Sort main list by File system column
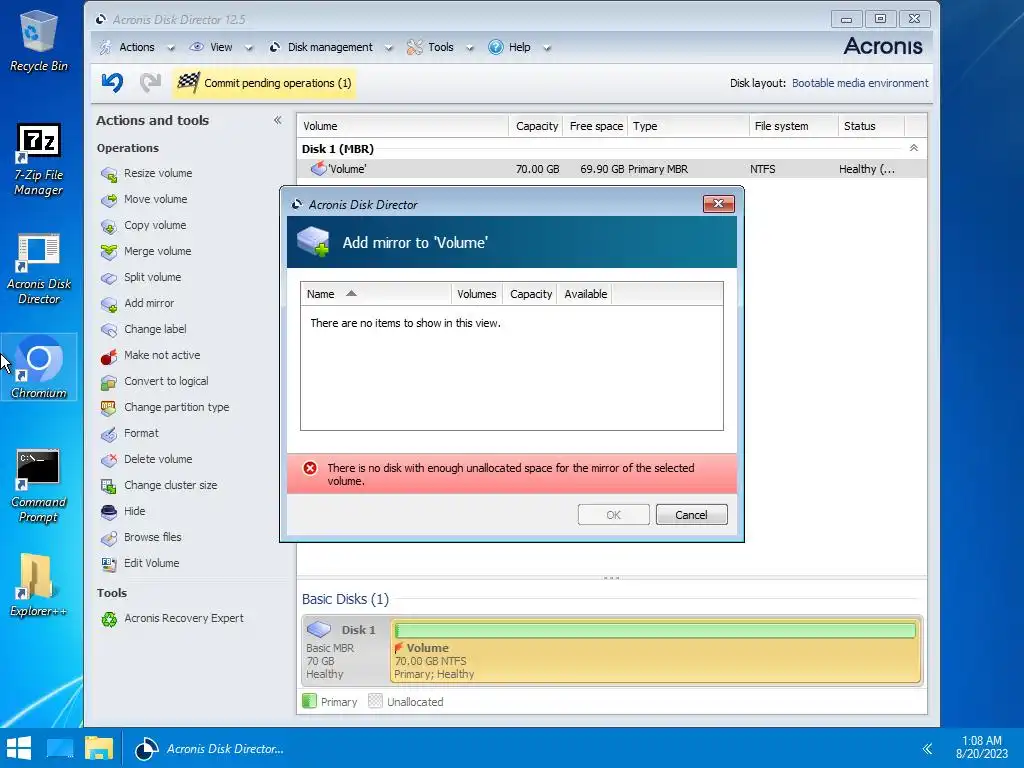 pyautogui.click(x=793, y=126)
